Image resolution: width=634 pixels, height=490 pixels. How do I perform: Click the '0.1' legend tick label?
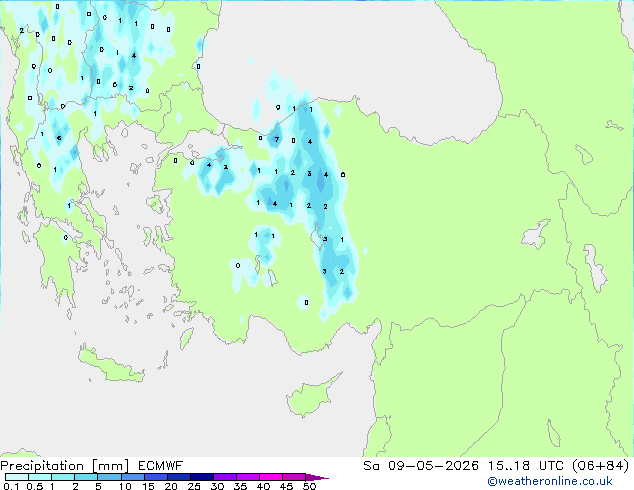(x=11, y=486)
